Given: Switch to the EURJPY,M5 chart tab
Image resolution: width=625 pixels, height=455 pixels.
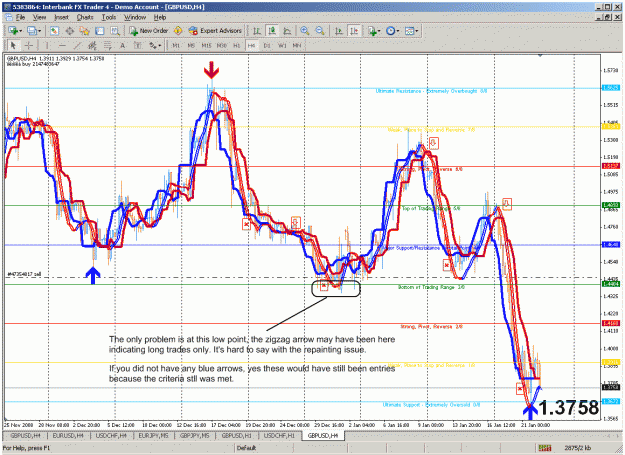Looking at the screenshot, I should pyautogui.click(x=153, y=436).
